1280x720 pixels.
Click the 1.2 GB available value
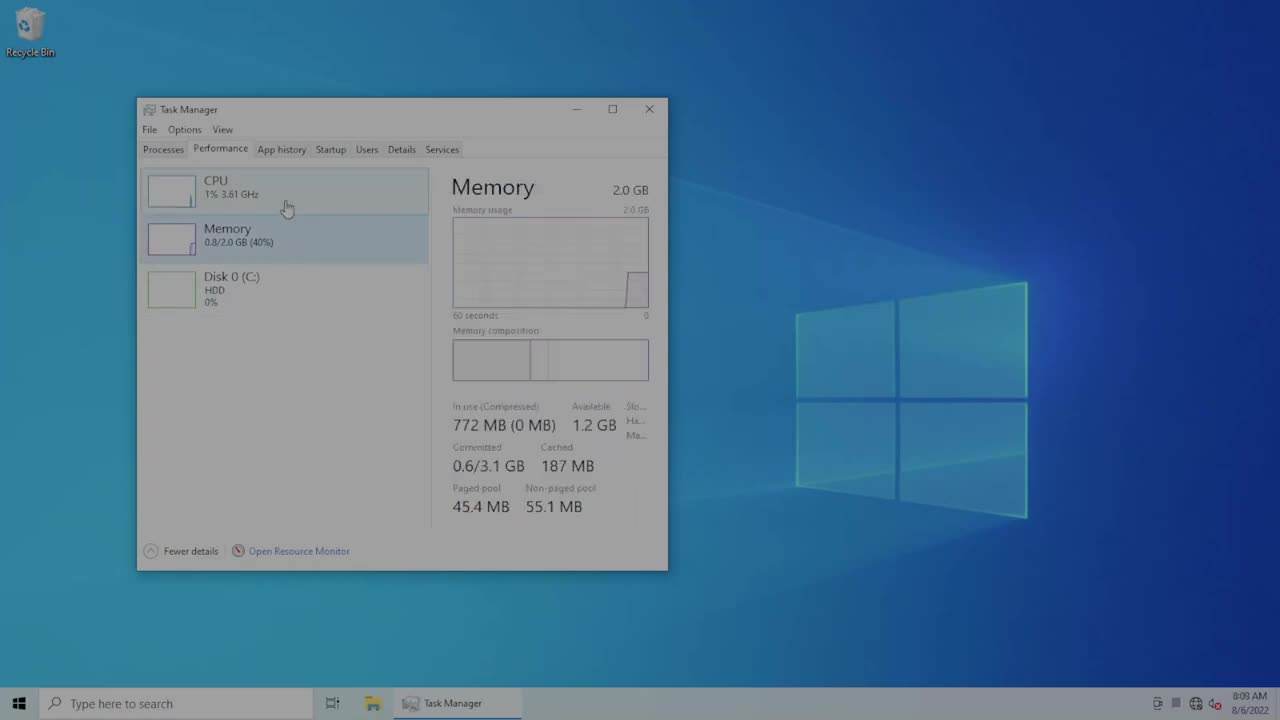(x=594, y=425)
